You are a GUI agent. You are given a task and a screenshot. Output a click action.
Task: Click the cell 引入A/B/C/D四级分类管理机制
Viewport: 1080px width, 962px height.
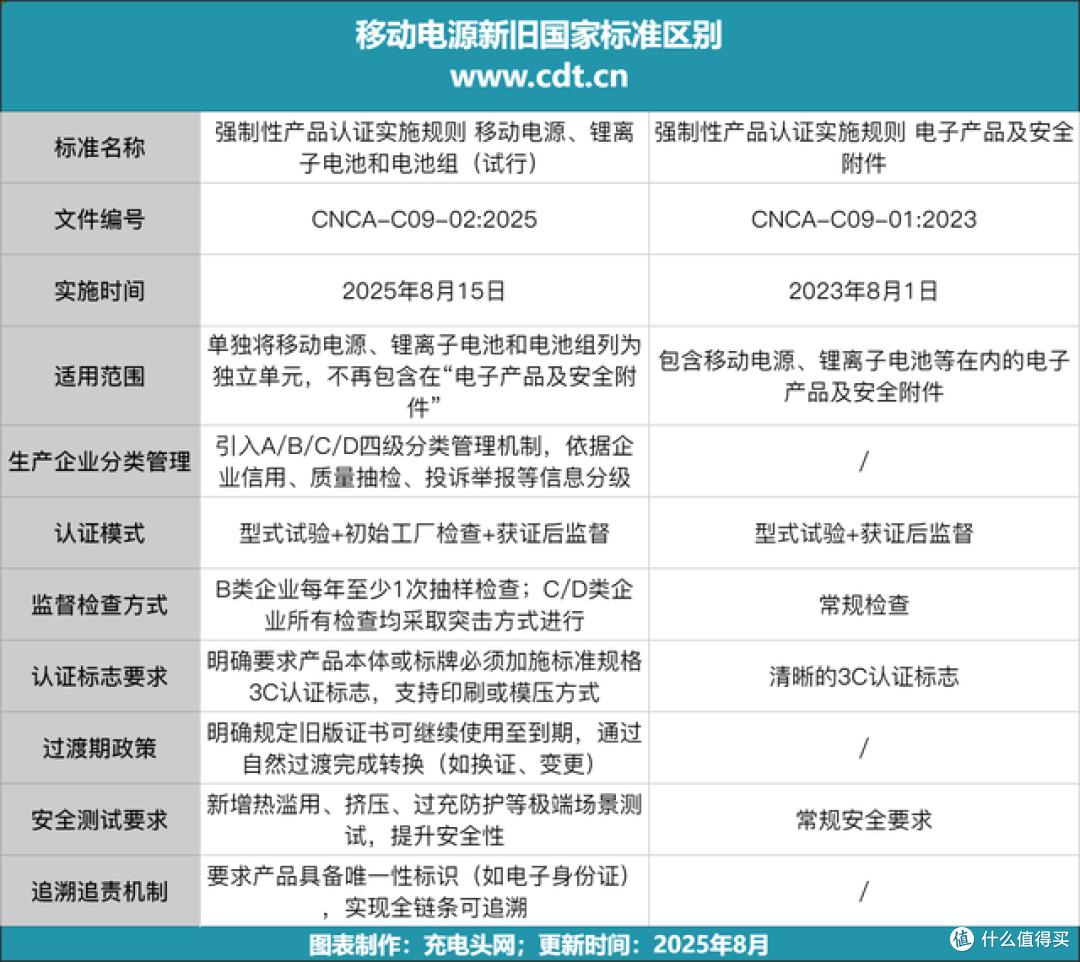click(424, 461)
